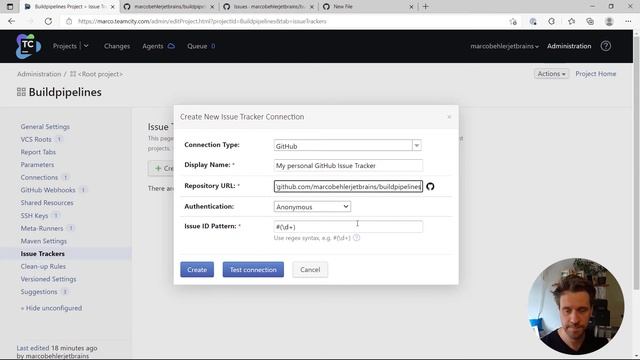
Task: Open browser settings ellipsis menu
Action: point(628,21)
